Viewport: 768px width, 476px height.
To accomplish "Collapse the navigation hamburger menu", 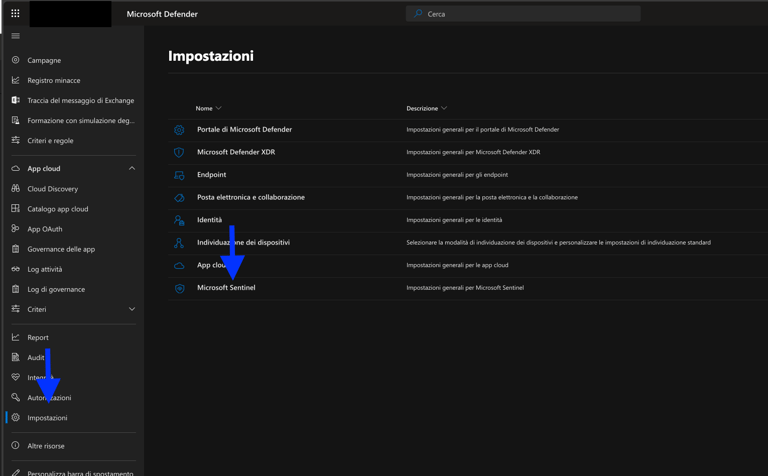I will [16, 36].
